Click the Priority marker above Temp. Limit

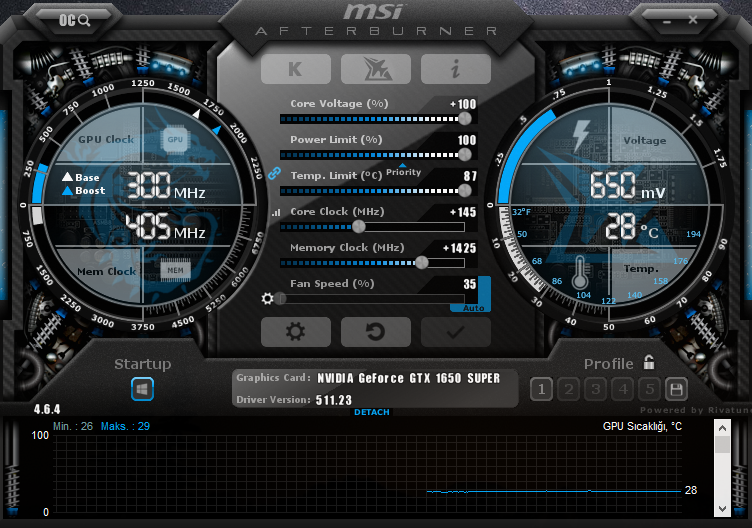[403, 171]
